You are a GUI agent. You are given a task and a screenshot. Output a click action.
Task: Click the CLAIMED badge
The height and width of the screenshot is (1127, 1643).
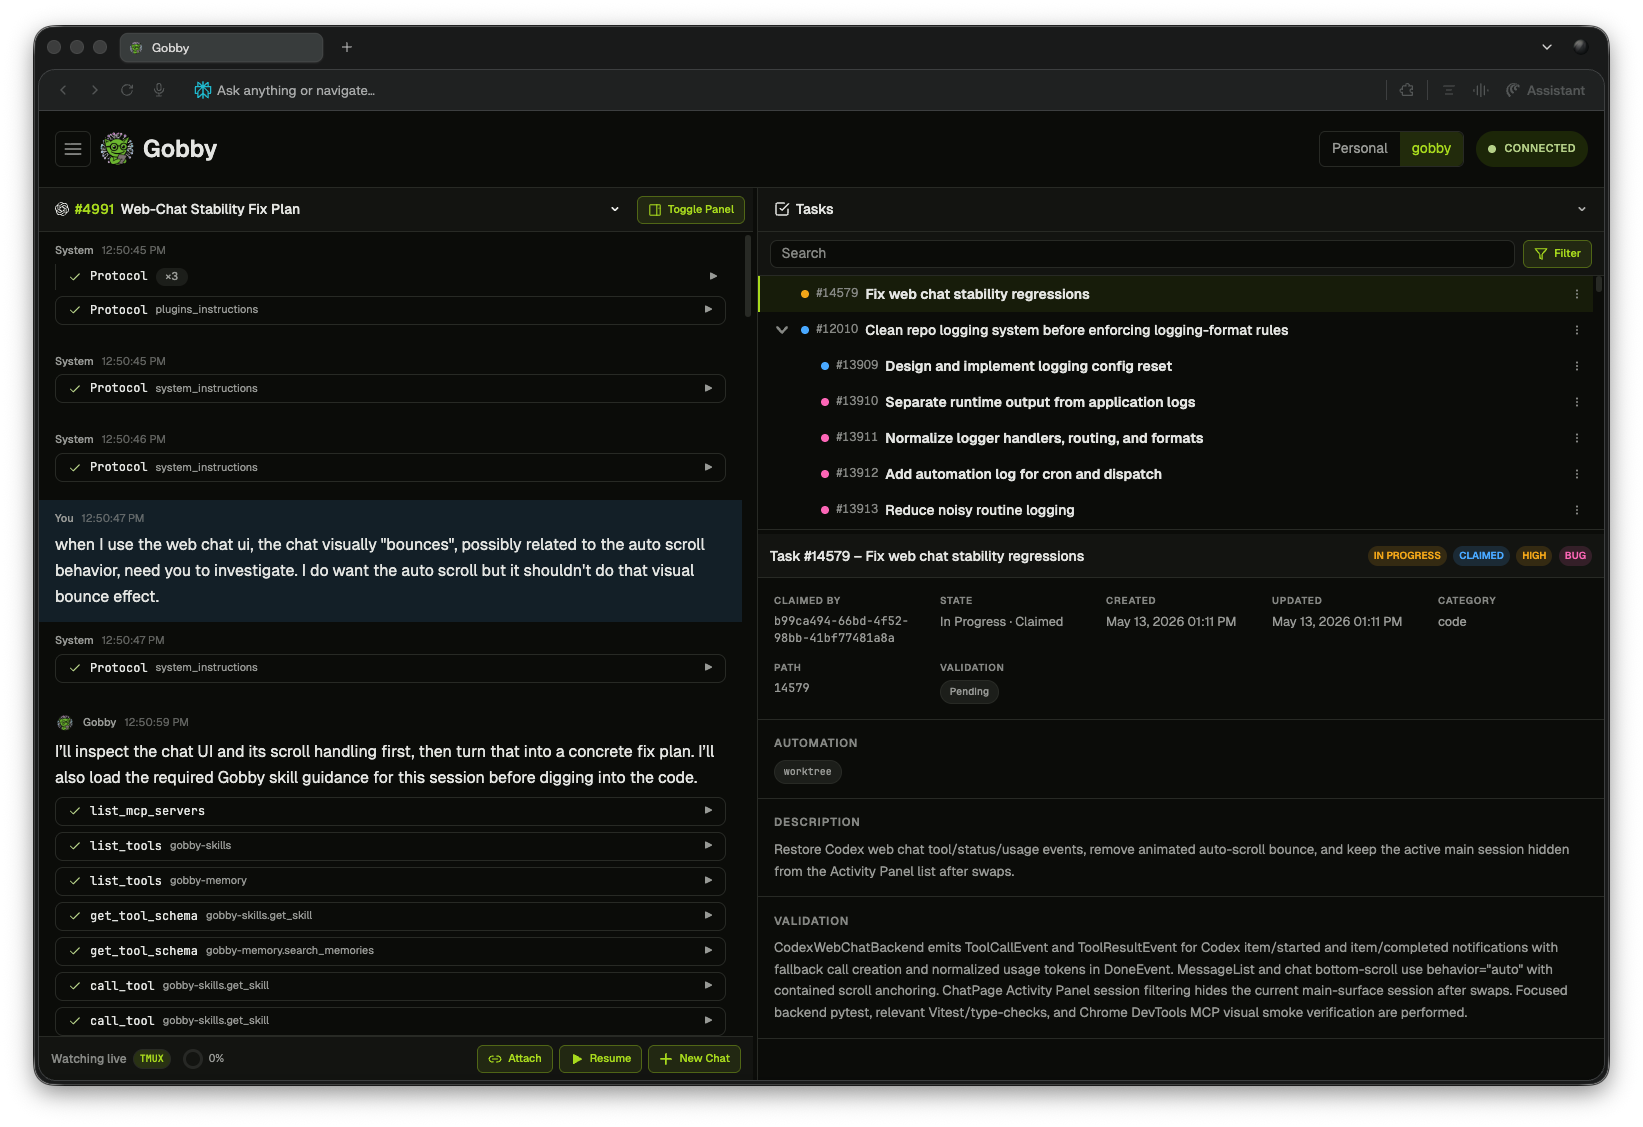pos(1481,556)
